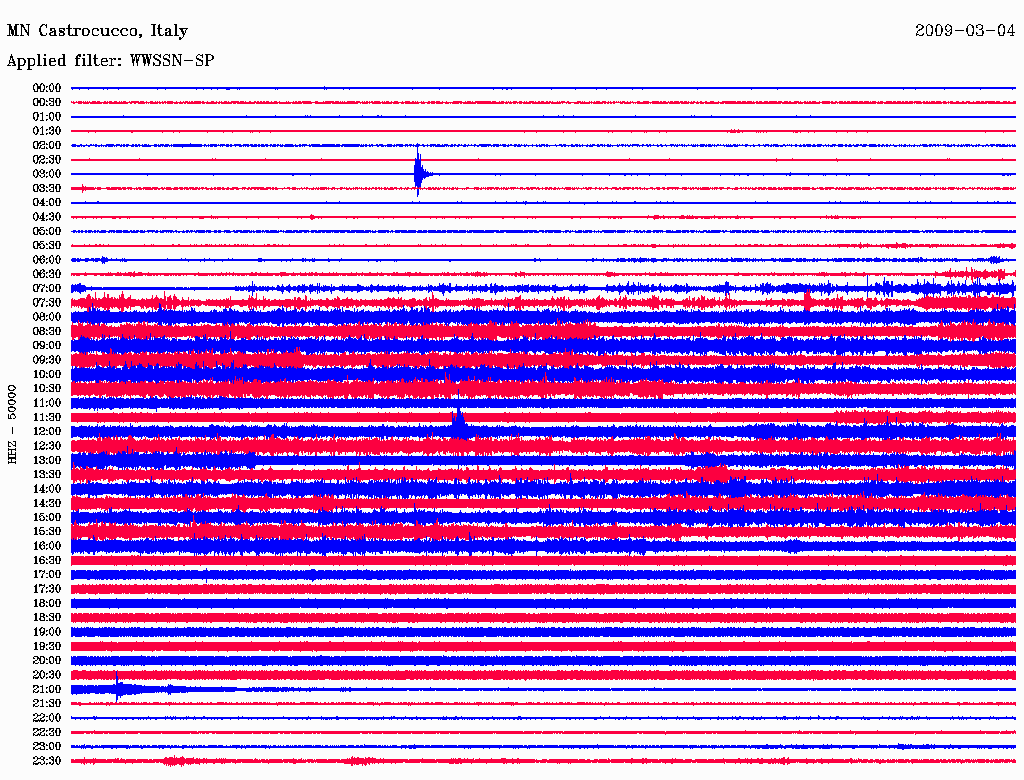Image resolution: width=1024 pixels, height=780 pixels.
Task: Click the 23:30 time label
Action: coord(47,760)
